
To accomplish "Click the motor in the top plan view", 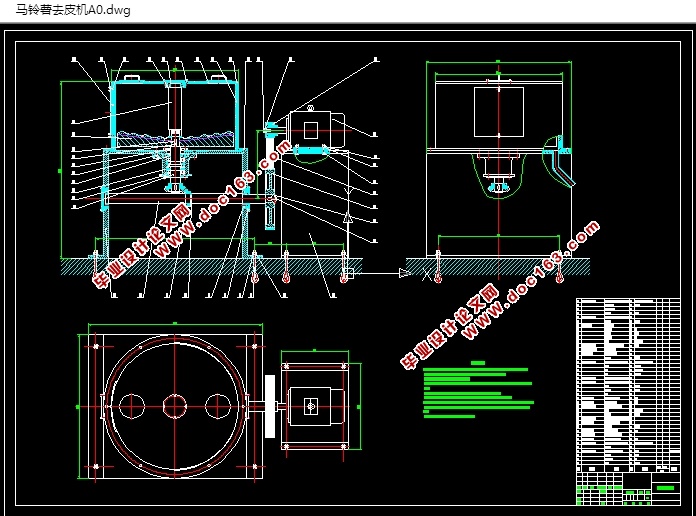I will click(316, 406).
